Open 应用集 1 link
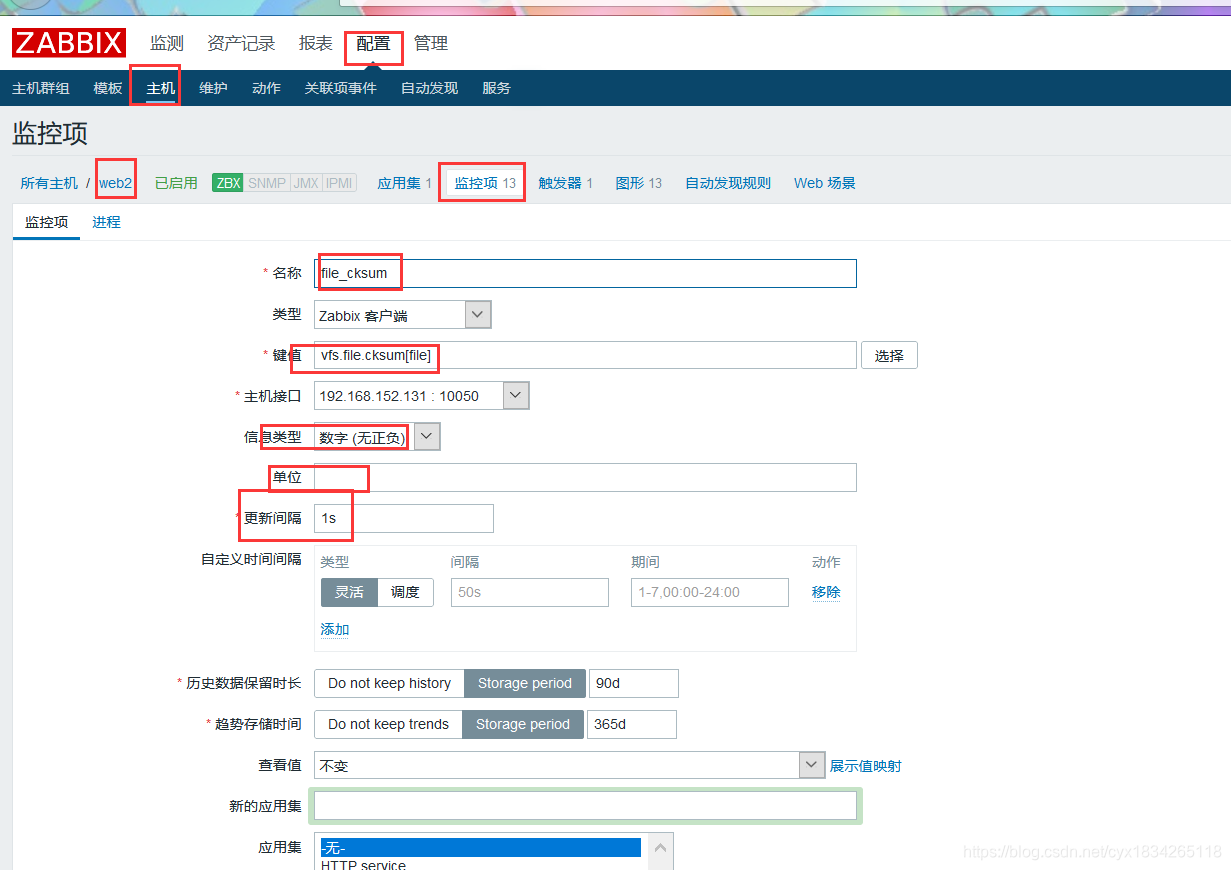1231x870 pixels. [x=404, y=183]
